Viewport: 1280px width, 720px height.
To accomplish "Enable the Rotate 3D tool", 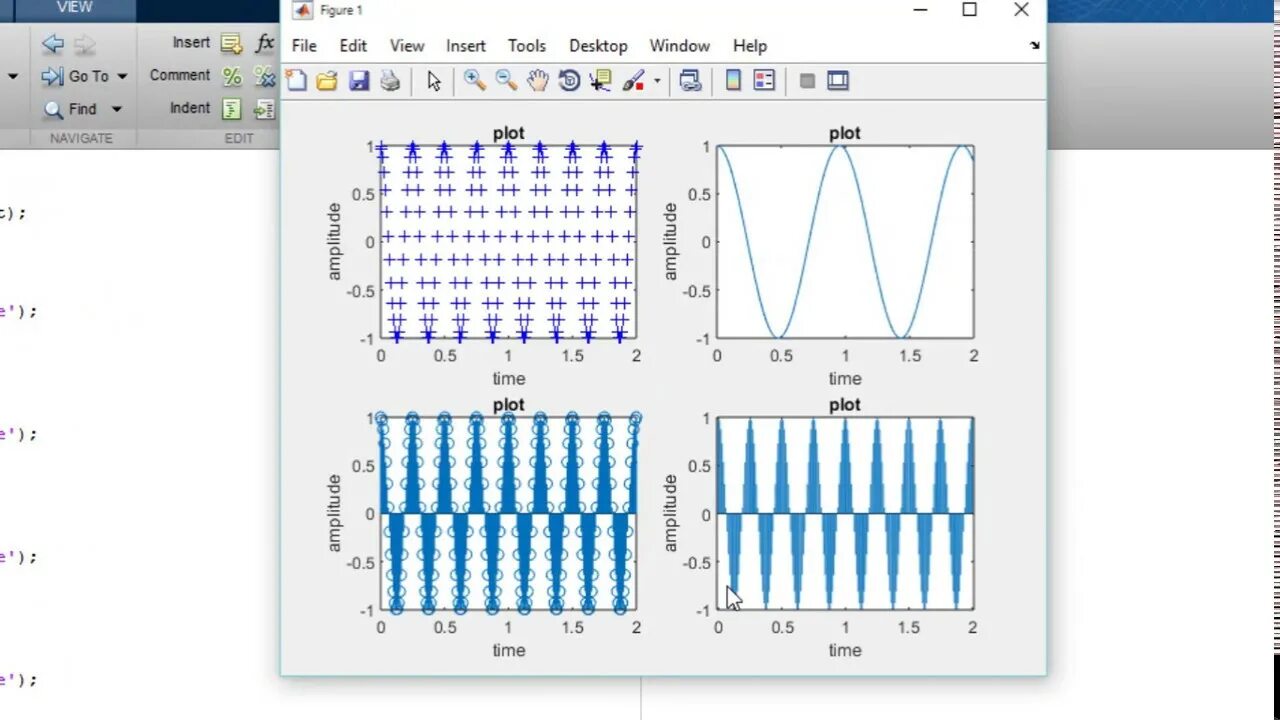I will [569, 81].
